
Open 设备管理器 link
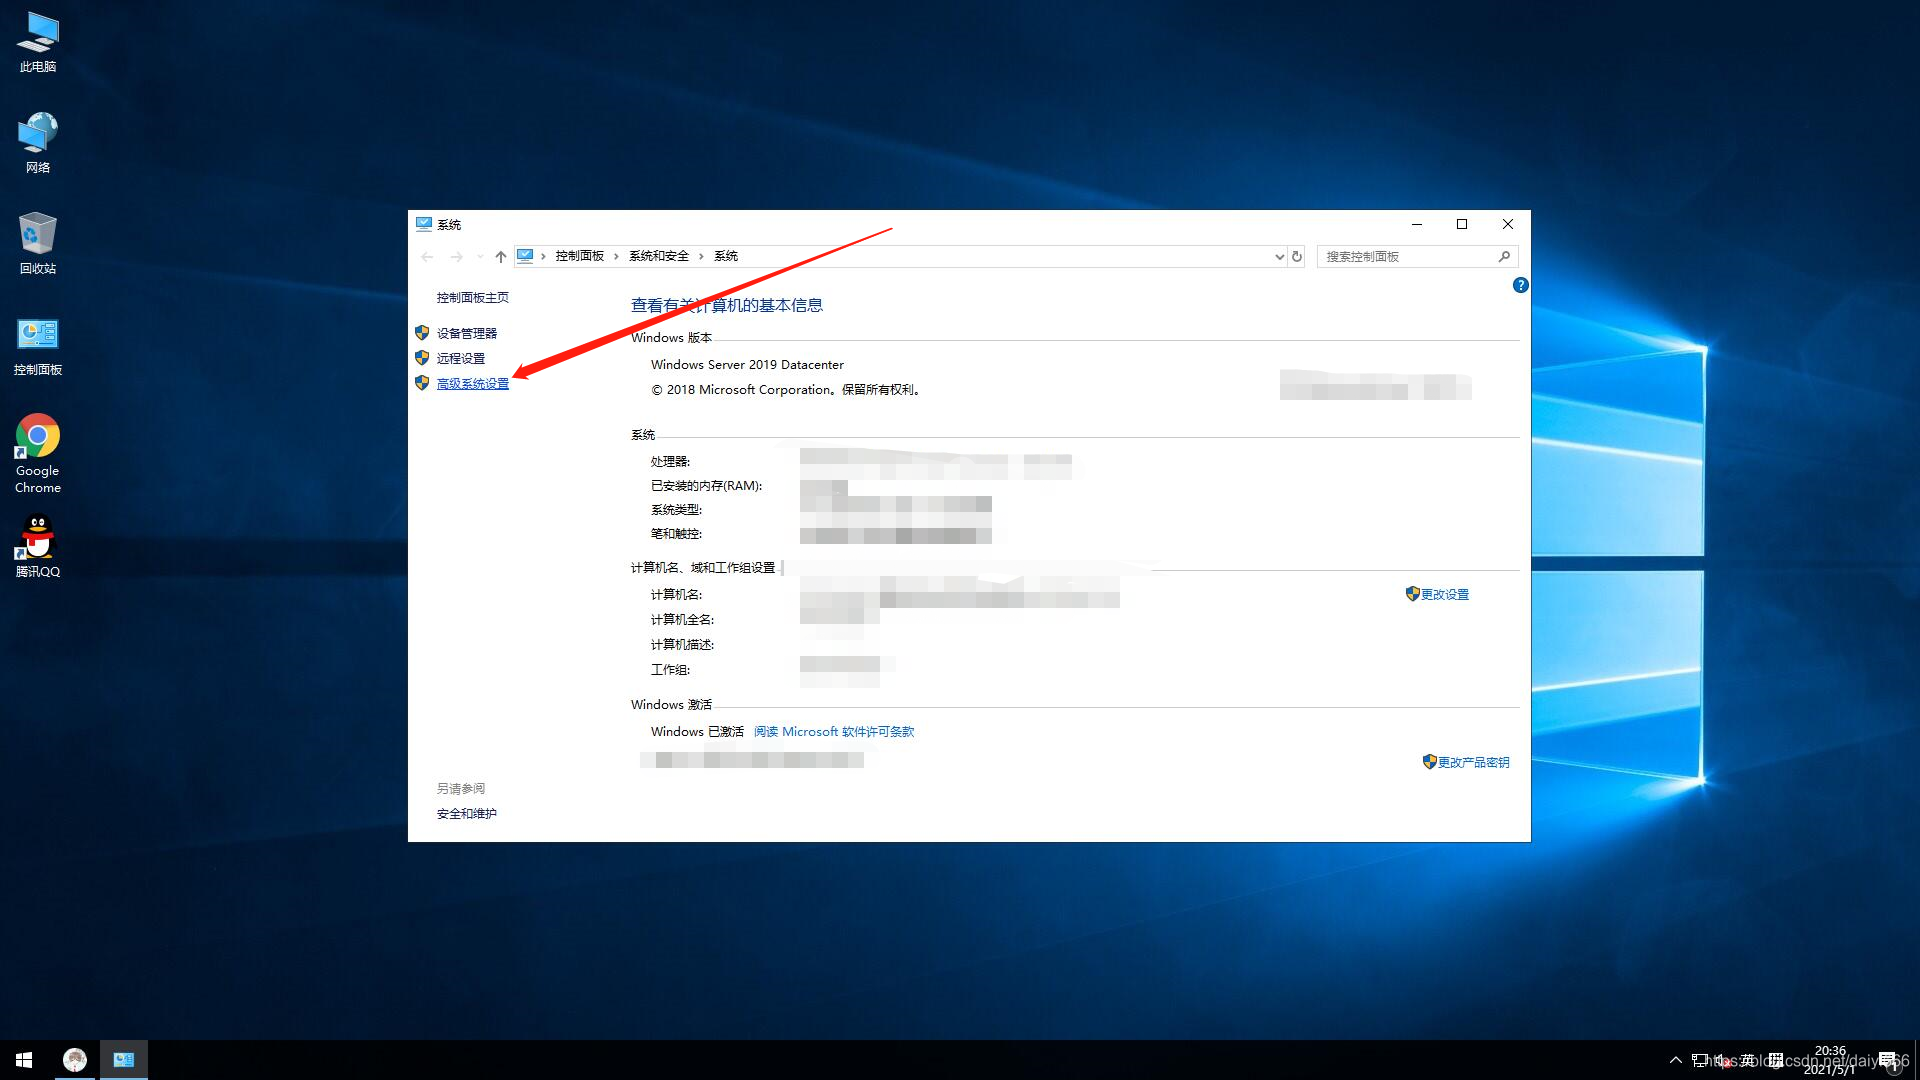[466, 334]
